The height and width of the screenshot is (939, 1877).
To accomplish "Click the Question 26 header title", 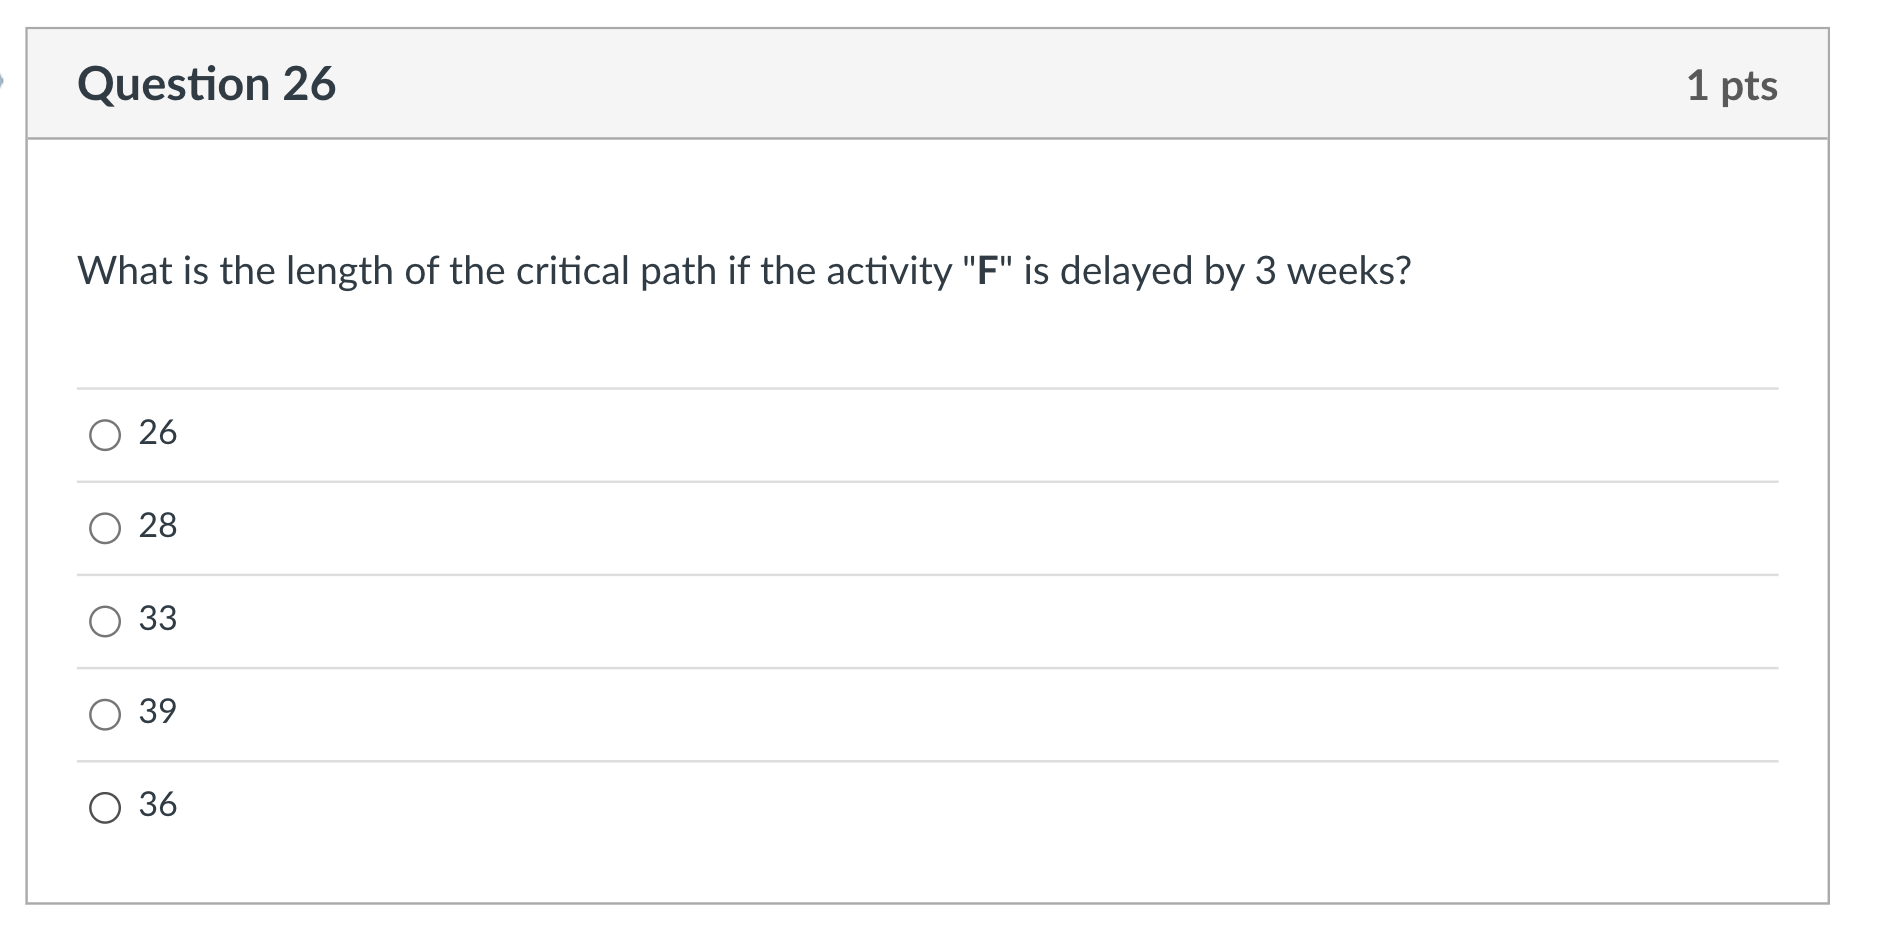I will tap(208, 84).
